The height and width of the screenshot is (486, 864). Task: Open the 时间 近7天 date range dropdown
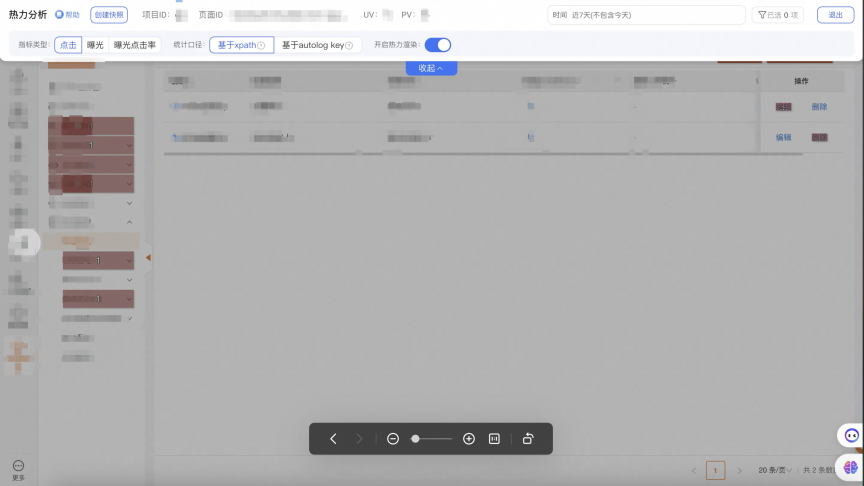pyautogui.click(x=646, y=15)
